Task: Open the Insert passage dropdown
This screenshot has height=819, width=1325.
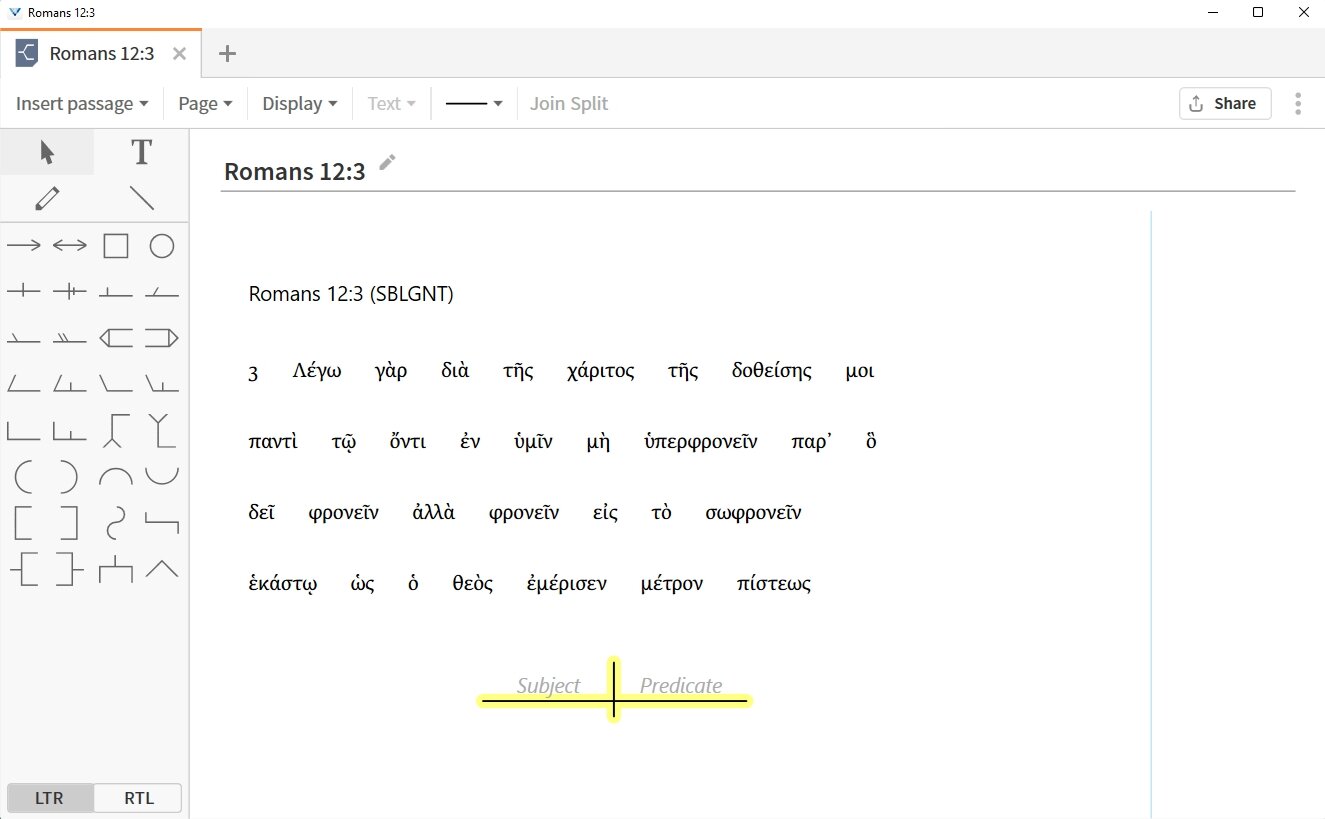Action: click(79, 103)
